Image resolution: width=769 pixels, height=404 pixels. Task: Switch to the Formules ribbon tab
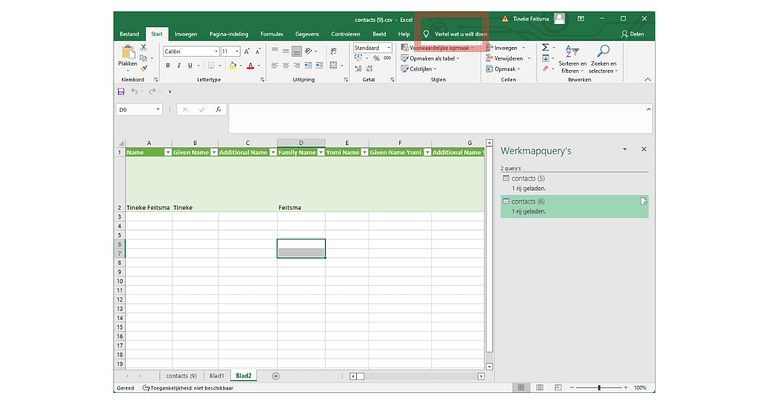pyautogui.click(x=272, y=33)
